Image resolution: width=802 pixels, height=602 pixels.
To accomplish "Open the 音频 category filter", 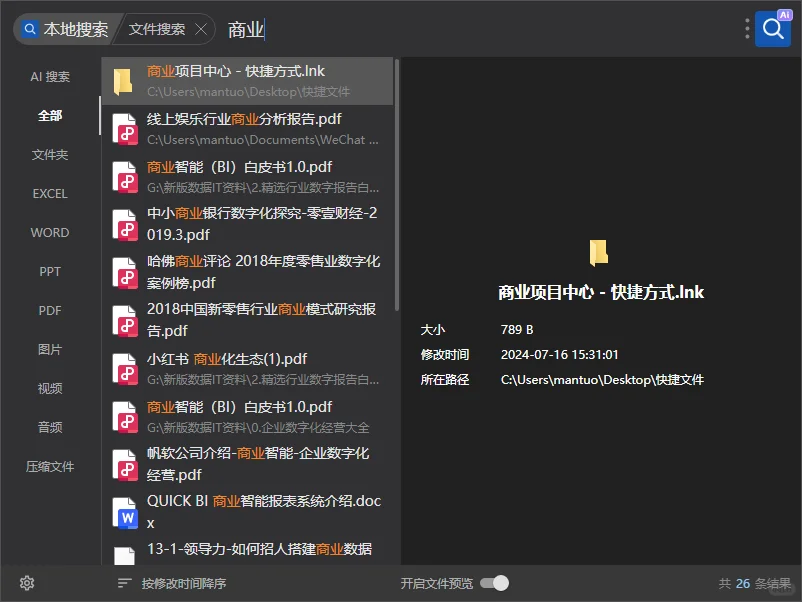I will pyautogui.click(x=49, y=427).
